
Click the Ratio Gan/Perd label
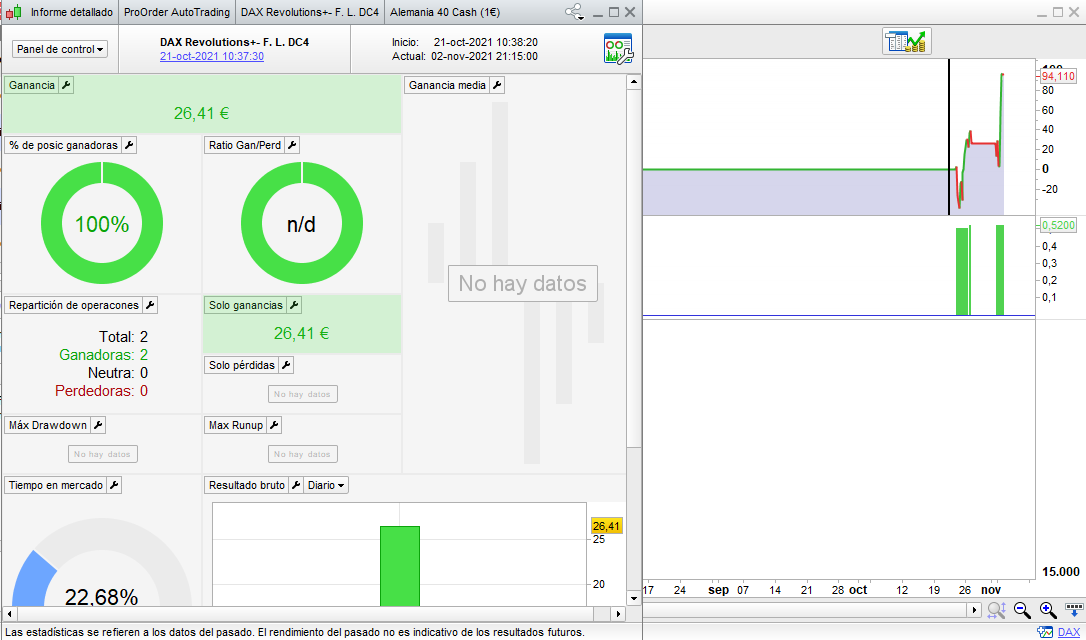[245, 145]
